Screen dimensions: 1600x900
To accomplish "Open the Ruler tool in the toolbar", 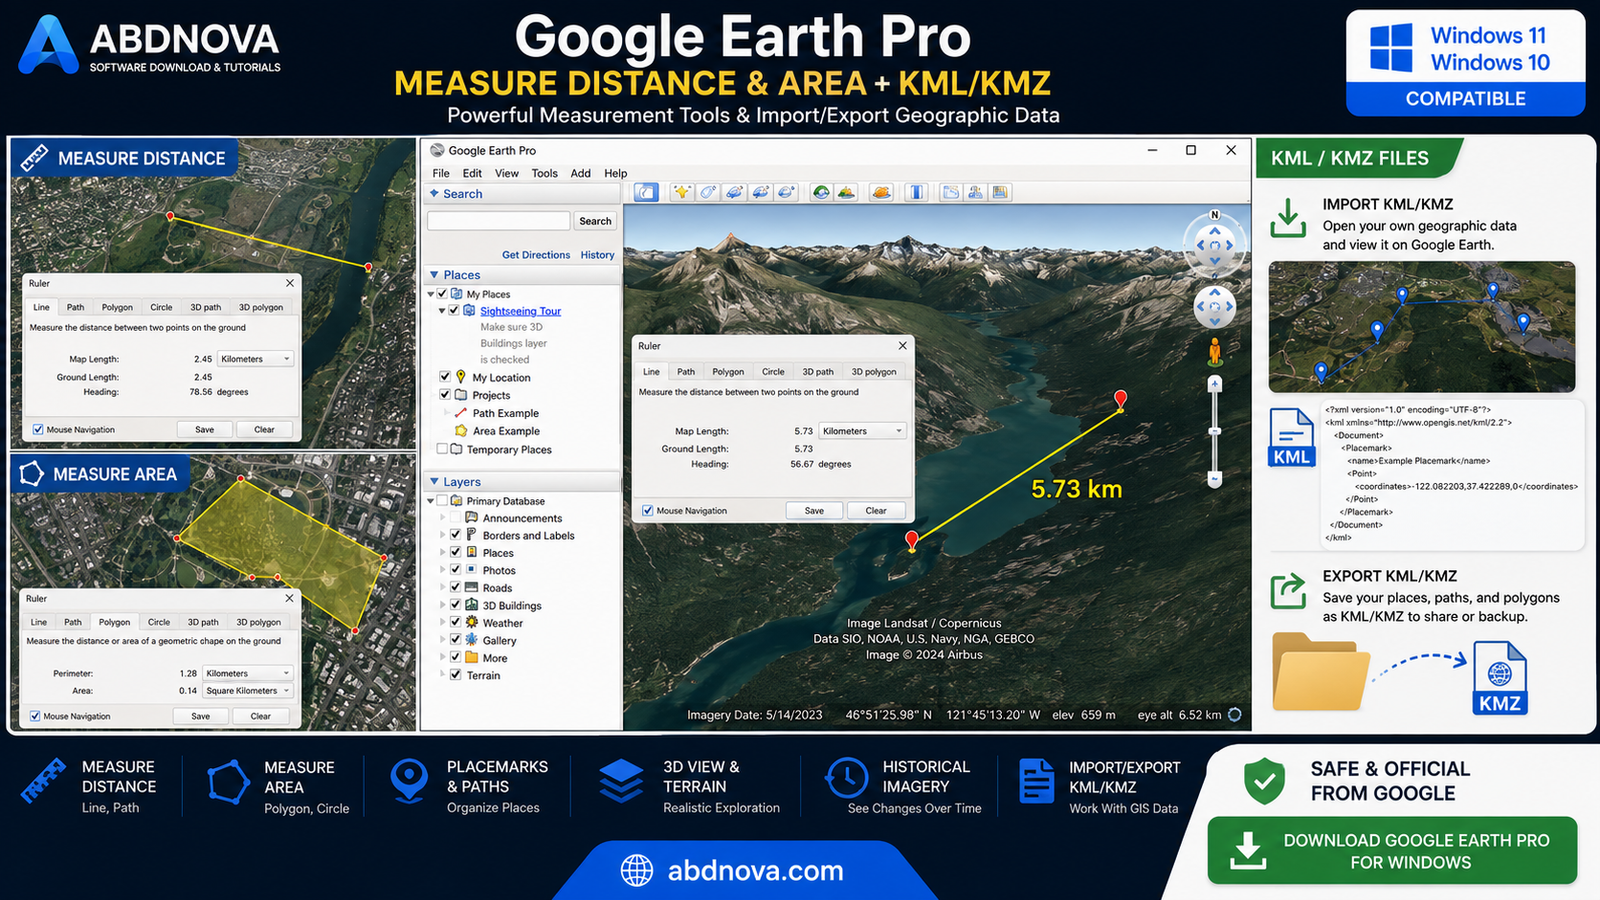I will [917, 192].
